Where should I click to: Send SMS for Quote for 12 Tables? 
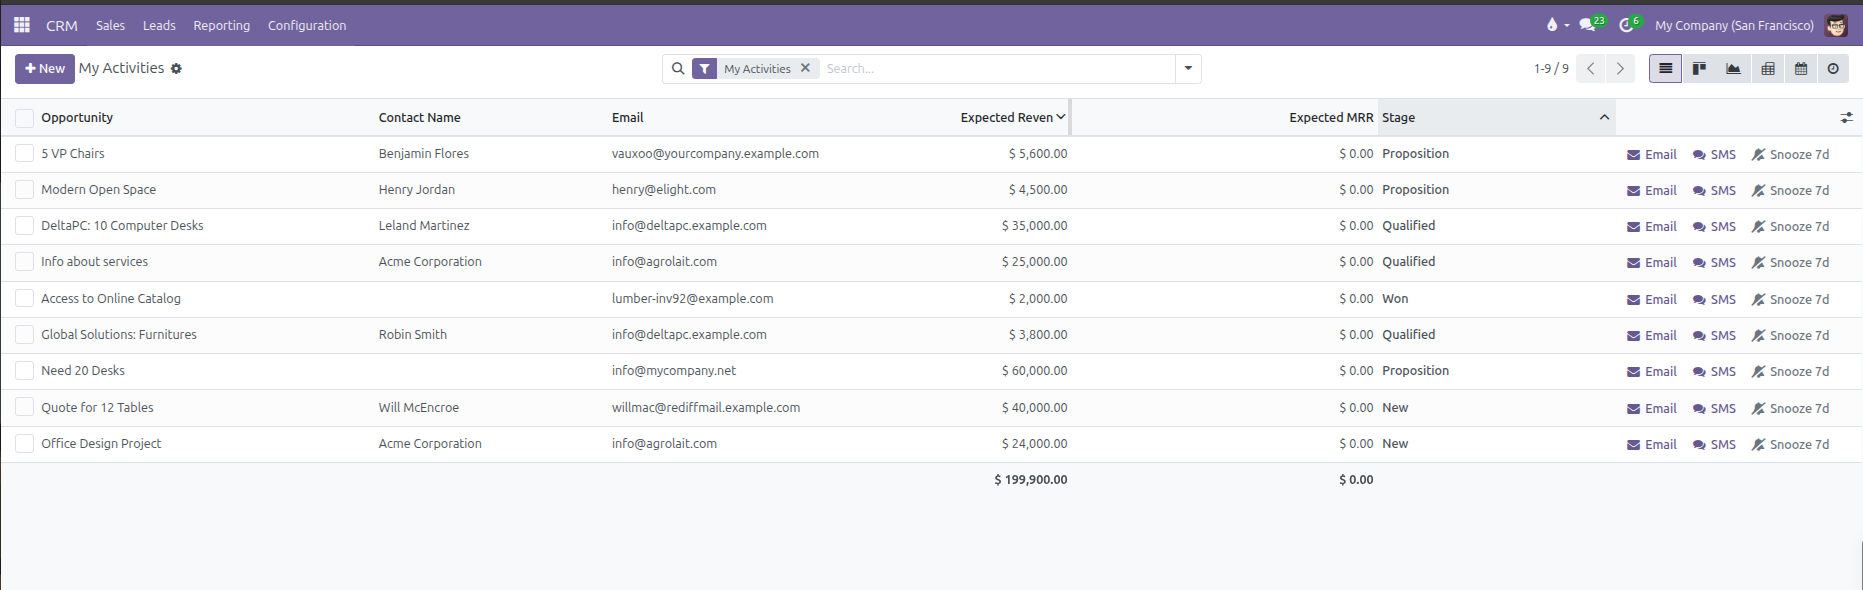pos(1714,409)
